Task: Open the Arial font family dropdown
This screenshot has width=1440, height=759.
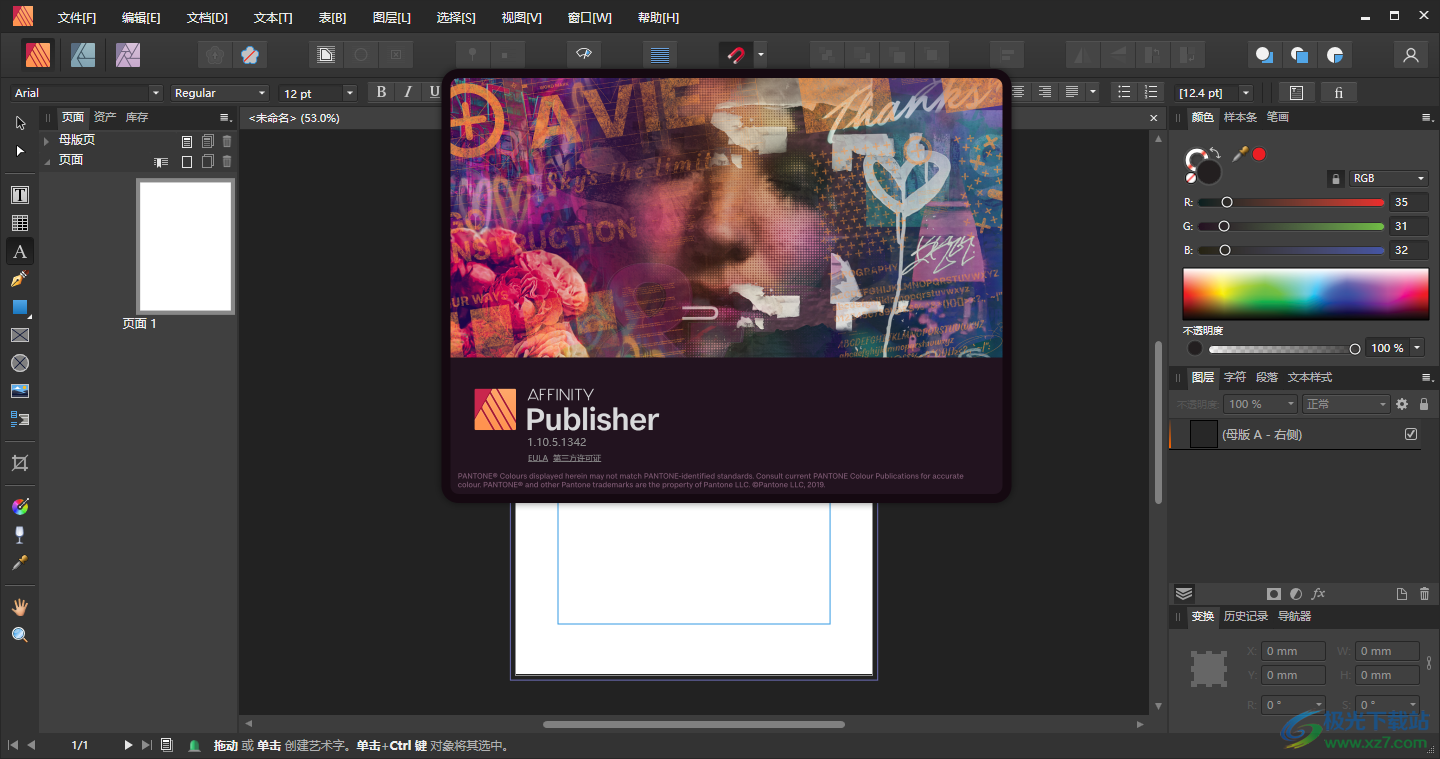Action: point(155,92)
